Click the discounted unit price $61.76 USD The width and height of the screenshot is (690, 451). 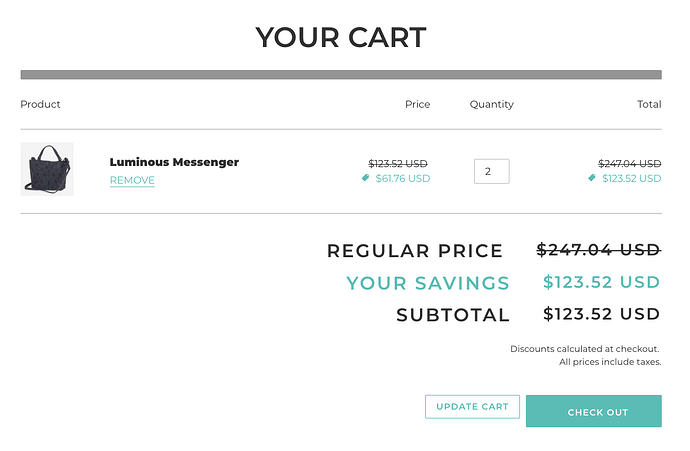click(402, 179)
